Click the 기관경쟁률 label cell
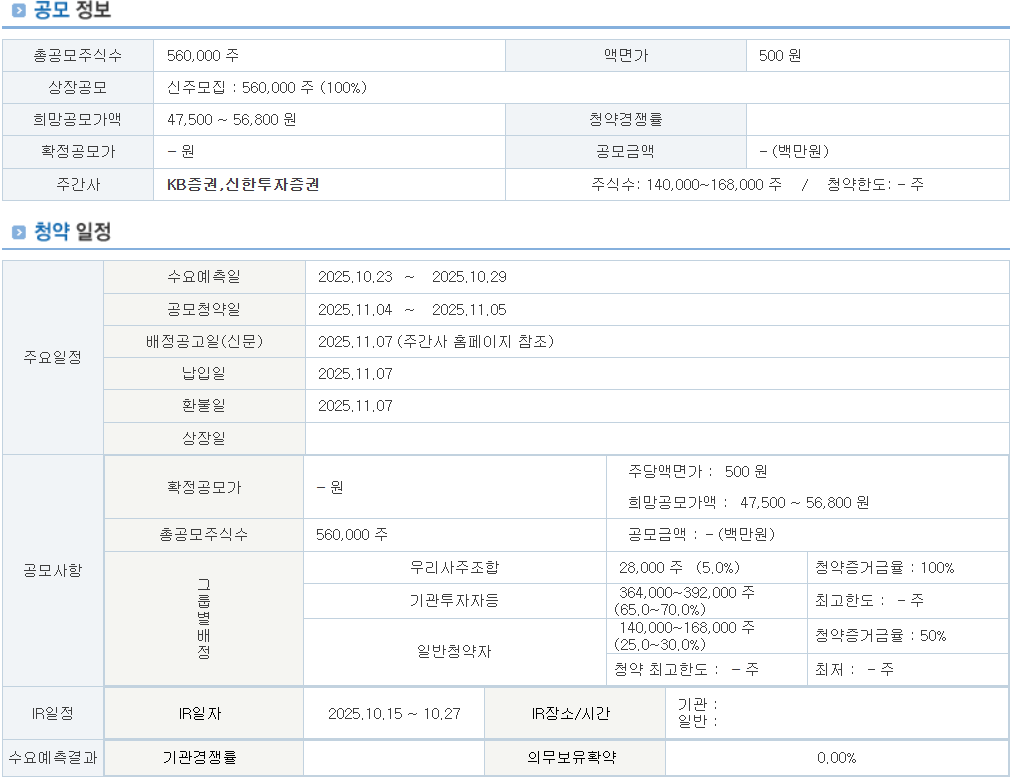 204,758
